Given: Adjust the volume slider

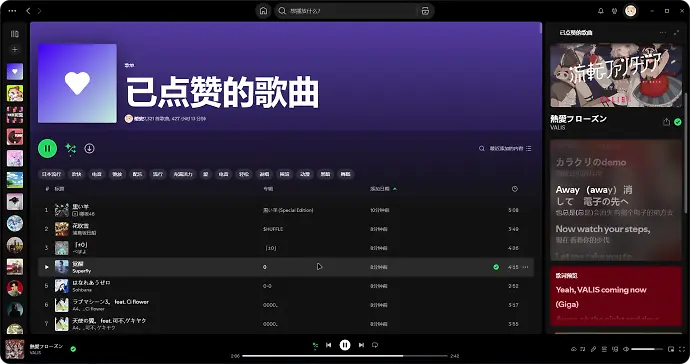Looking at the screenshot, I should pos(647,349).
